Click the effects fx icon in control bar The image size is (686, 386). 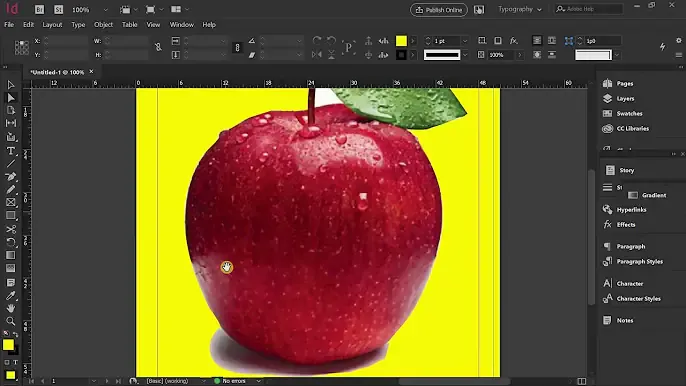(x=513, y=41)
